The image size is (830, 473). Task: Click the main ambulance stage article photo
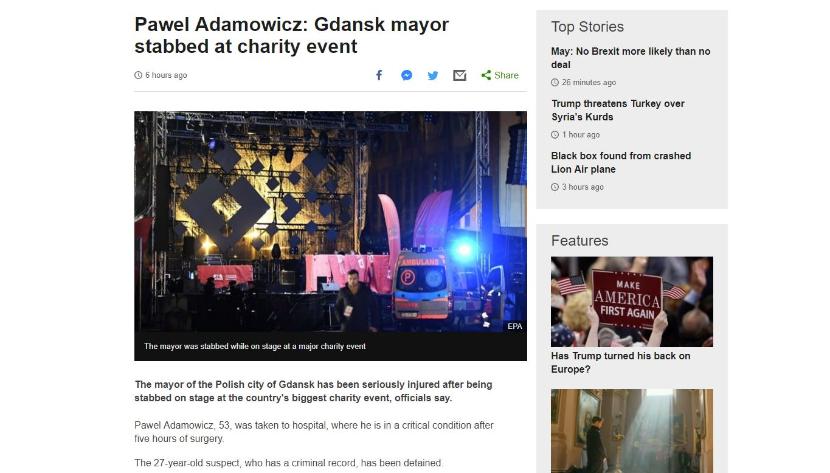[x=330, y=221]
